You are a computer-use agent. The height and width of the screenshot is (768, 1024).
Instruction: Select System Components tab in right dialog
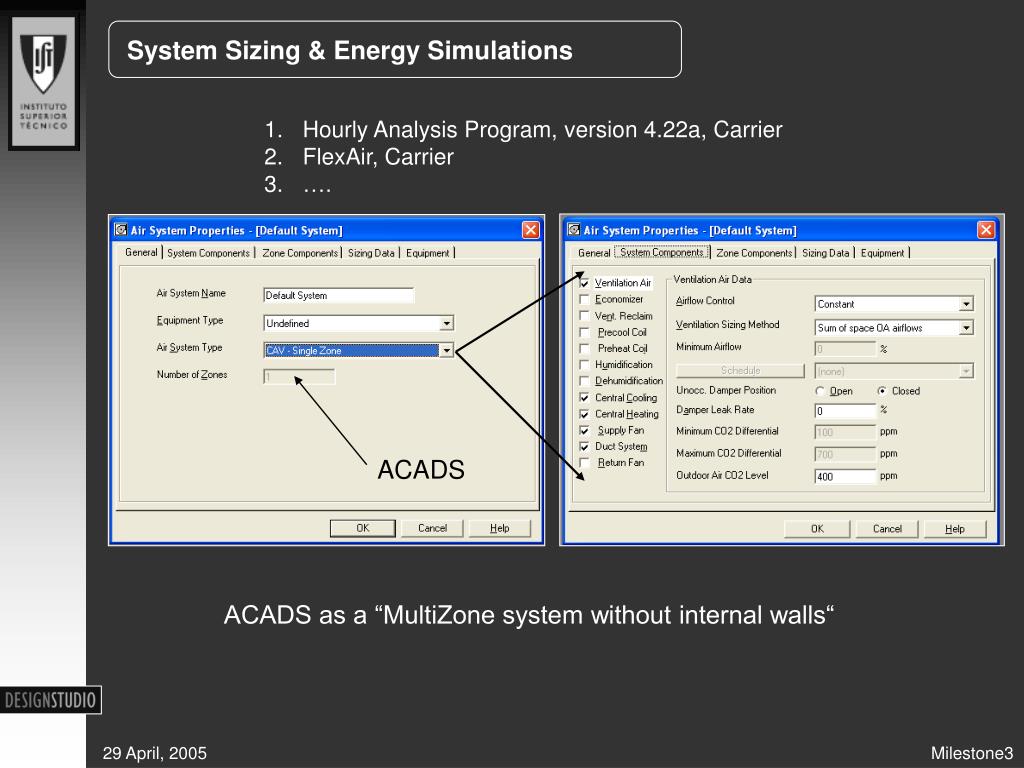[662, 252]
